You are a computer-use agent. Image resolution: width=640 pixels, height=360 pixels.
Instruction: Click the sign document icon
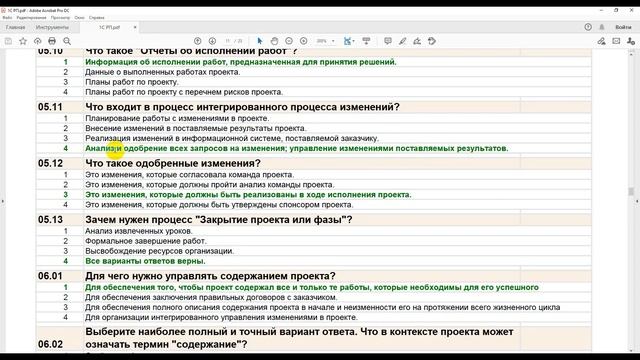tap(417, 41)
